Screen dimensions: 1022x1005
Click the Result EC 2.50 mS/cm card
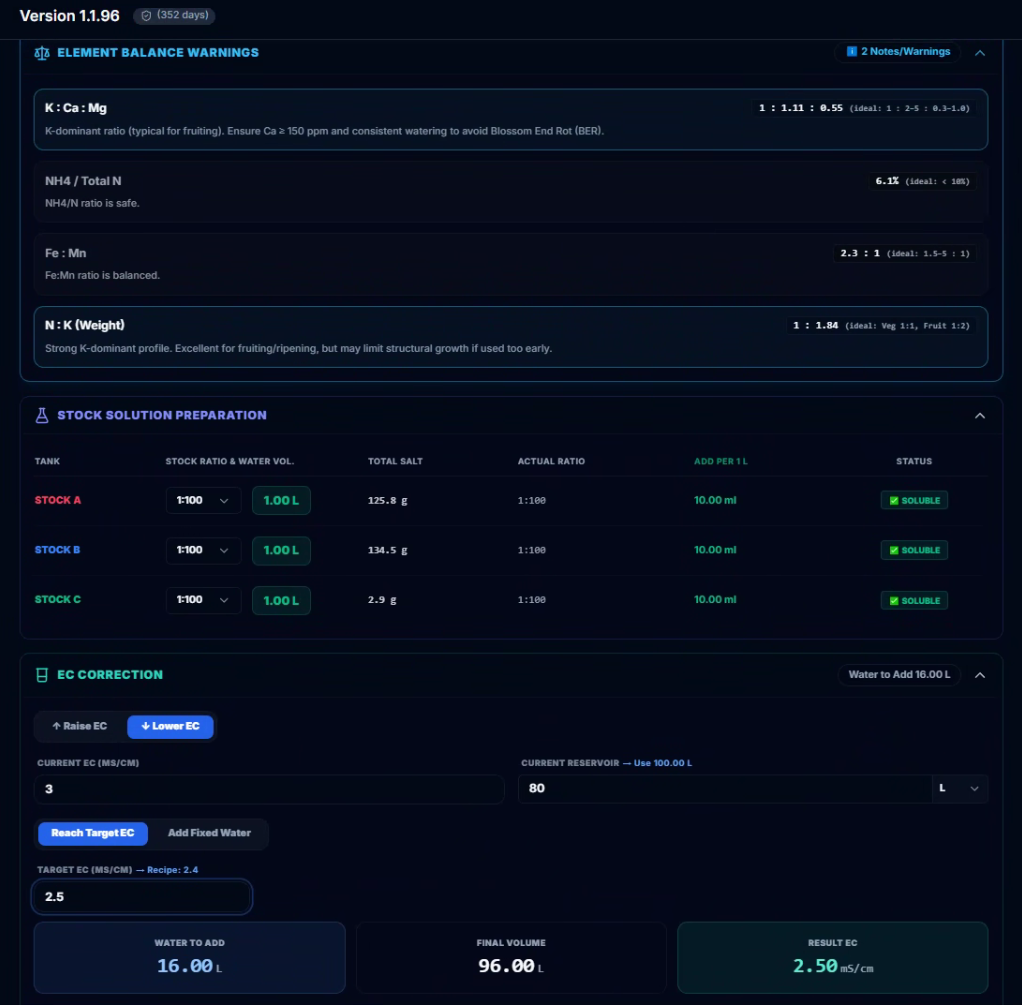[832, 957]
